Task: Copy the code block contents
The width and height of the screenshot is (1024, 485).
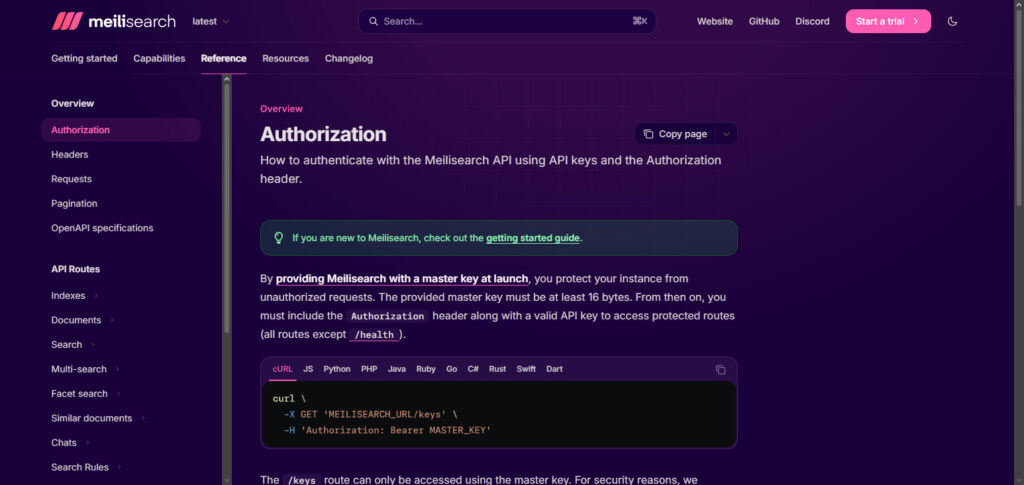Action: pyautogui.click(x=720, y=369)
